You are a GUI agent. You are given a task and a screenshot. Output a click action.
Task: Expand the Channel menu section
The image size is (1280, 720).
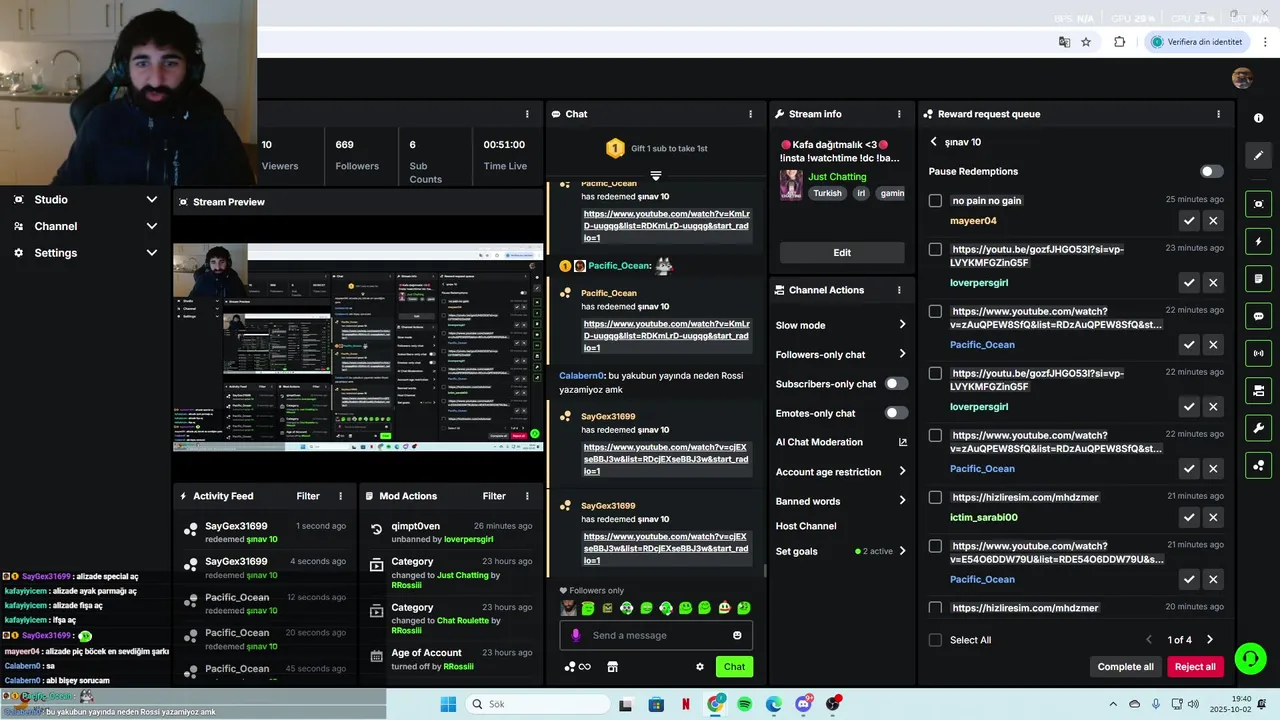point(85,226)
